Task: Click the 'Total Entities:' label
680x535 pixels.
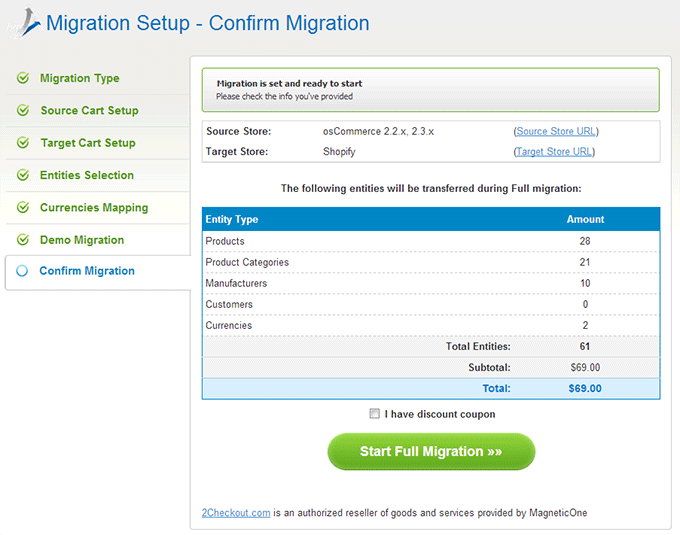Action: point(478,346)
